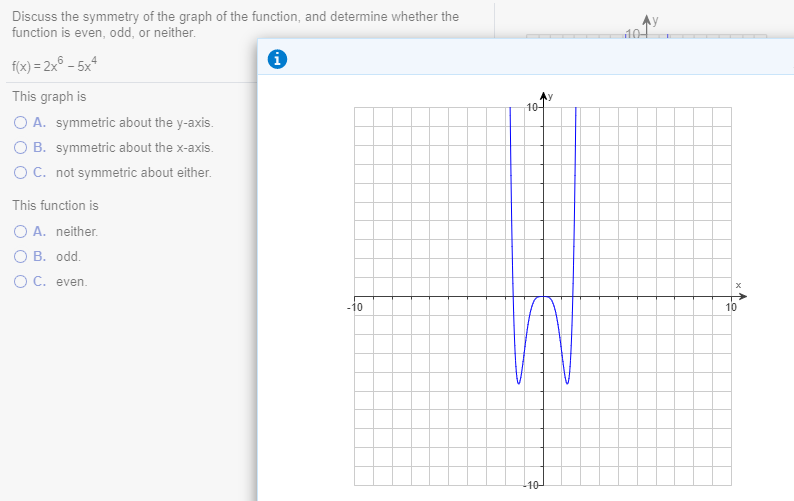Choose 'even' for function type
The height and width of the screenshot is (501, 794).
20,282
